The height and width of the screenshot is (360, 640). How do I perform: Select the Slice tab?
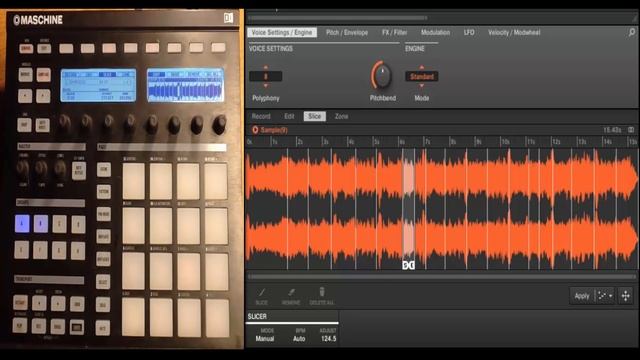click(314, 116)
